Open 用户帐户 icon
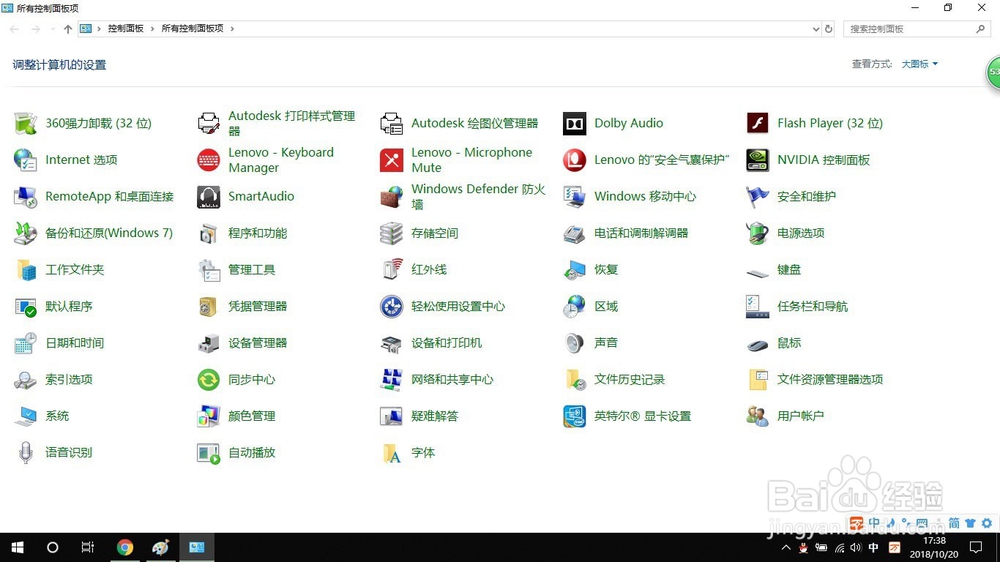1000x562 pixels. click(757, 416)
